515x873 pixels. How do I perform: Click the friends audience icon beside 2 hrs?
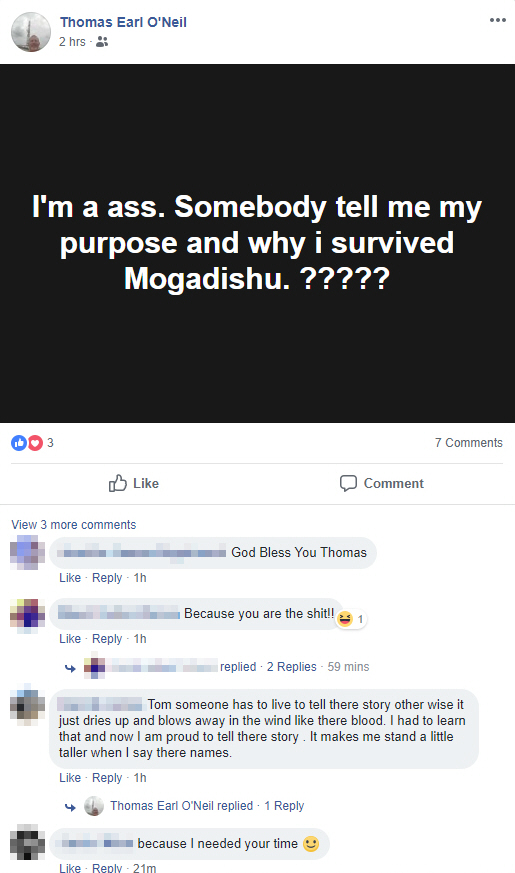pyautogui.click(x=102, y=42)
